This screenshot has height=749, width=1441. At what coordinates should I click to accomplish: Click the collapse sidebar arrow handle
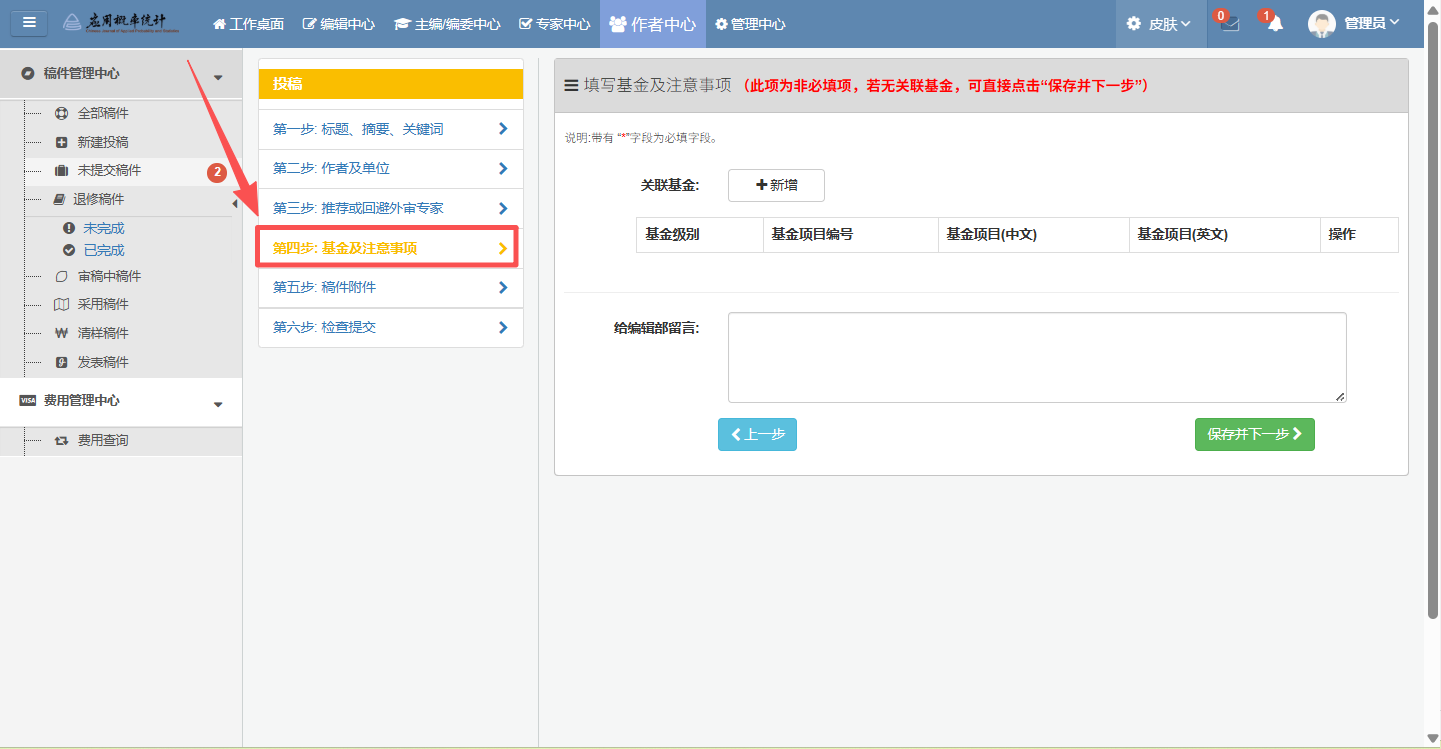(235, 204)
